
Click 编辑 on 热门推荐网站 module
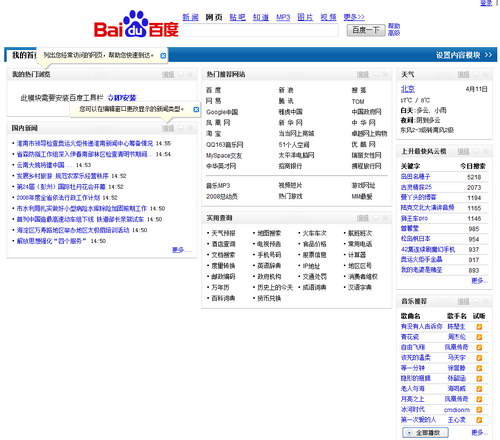pyautogui.click(x=363, y=74)
